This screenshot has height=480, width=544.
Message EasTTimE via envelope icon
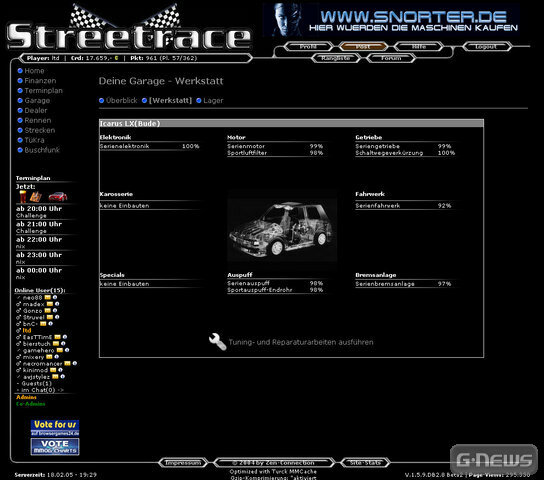(58, 337)
